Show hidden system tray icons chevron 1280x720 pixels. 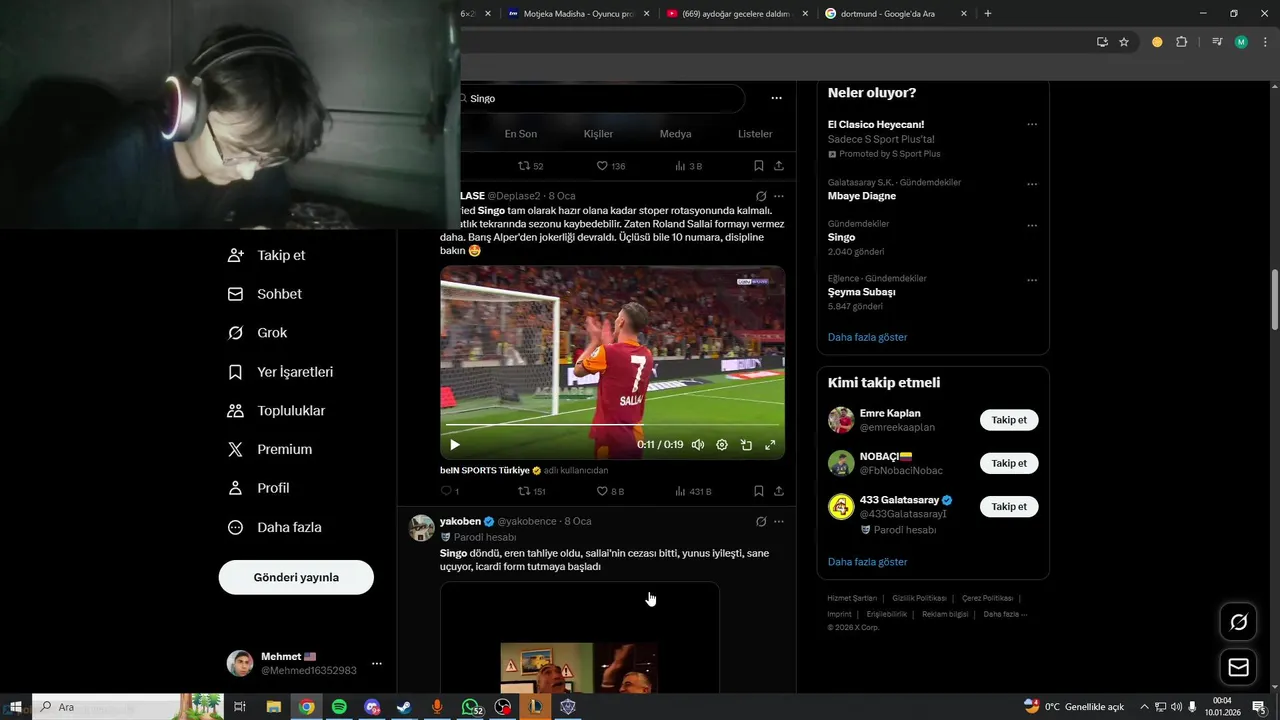coord(1145,707)
